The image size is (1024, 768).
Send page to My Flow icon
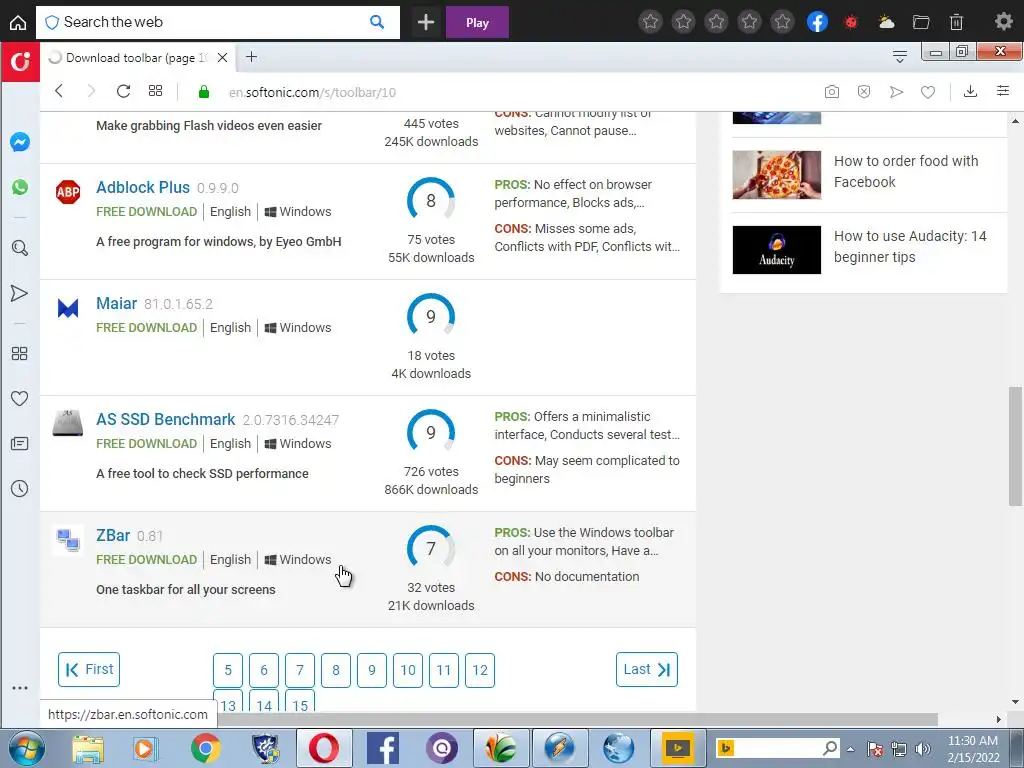pos(896,92)
